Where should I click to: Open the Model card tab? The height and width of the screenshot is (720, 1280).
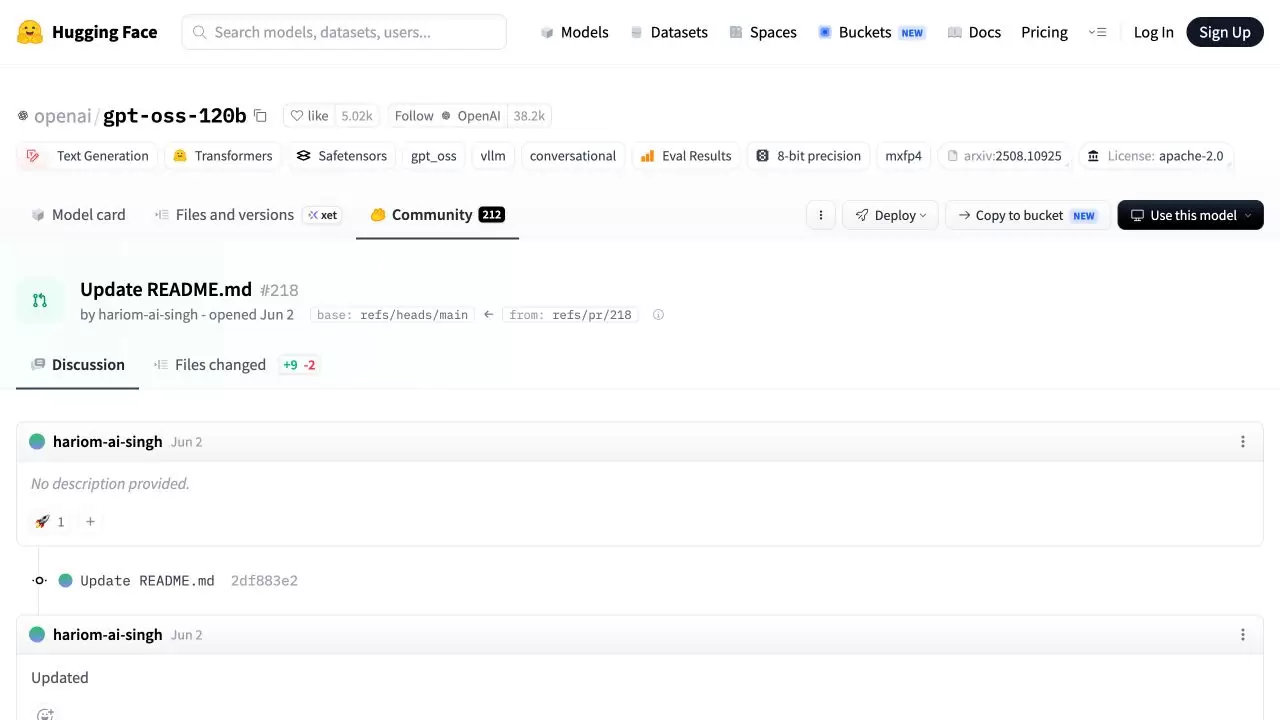point(78,215)
